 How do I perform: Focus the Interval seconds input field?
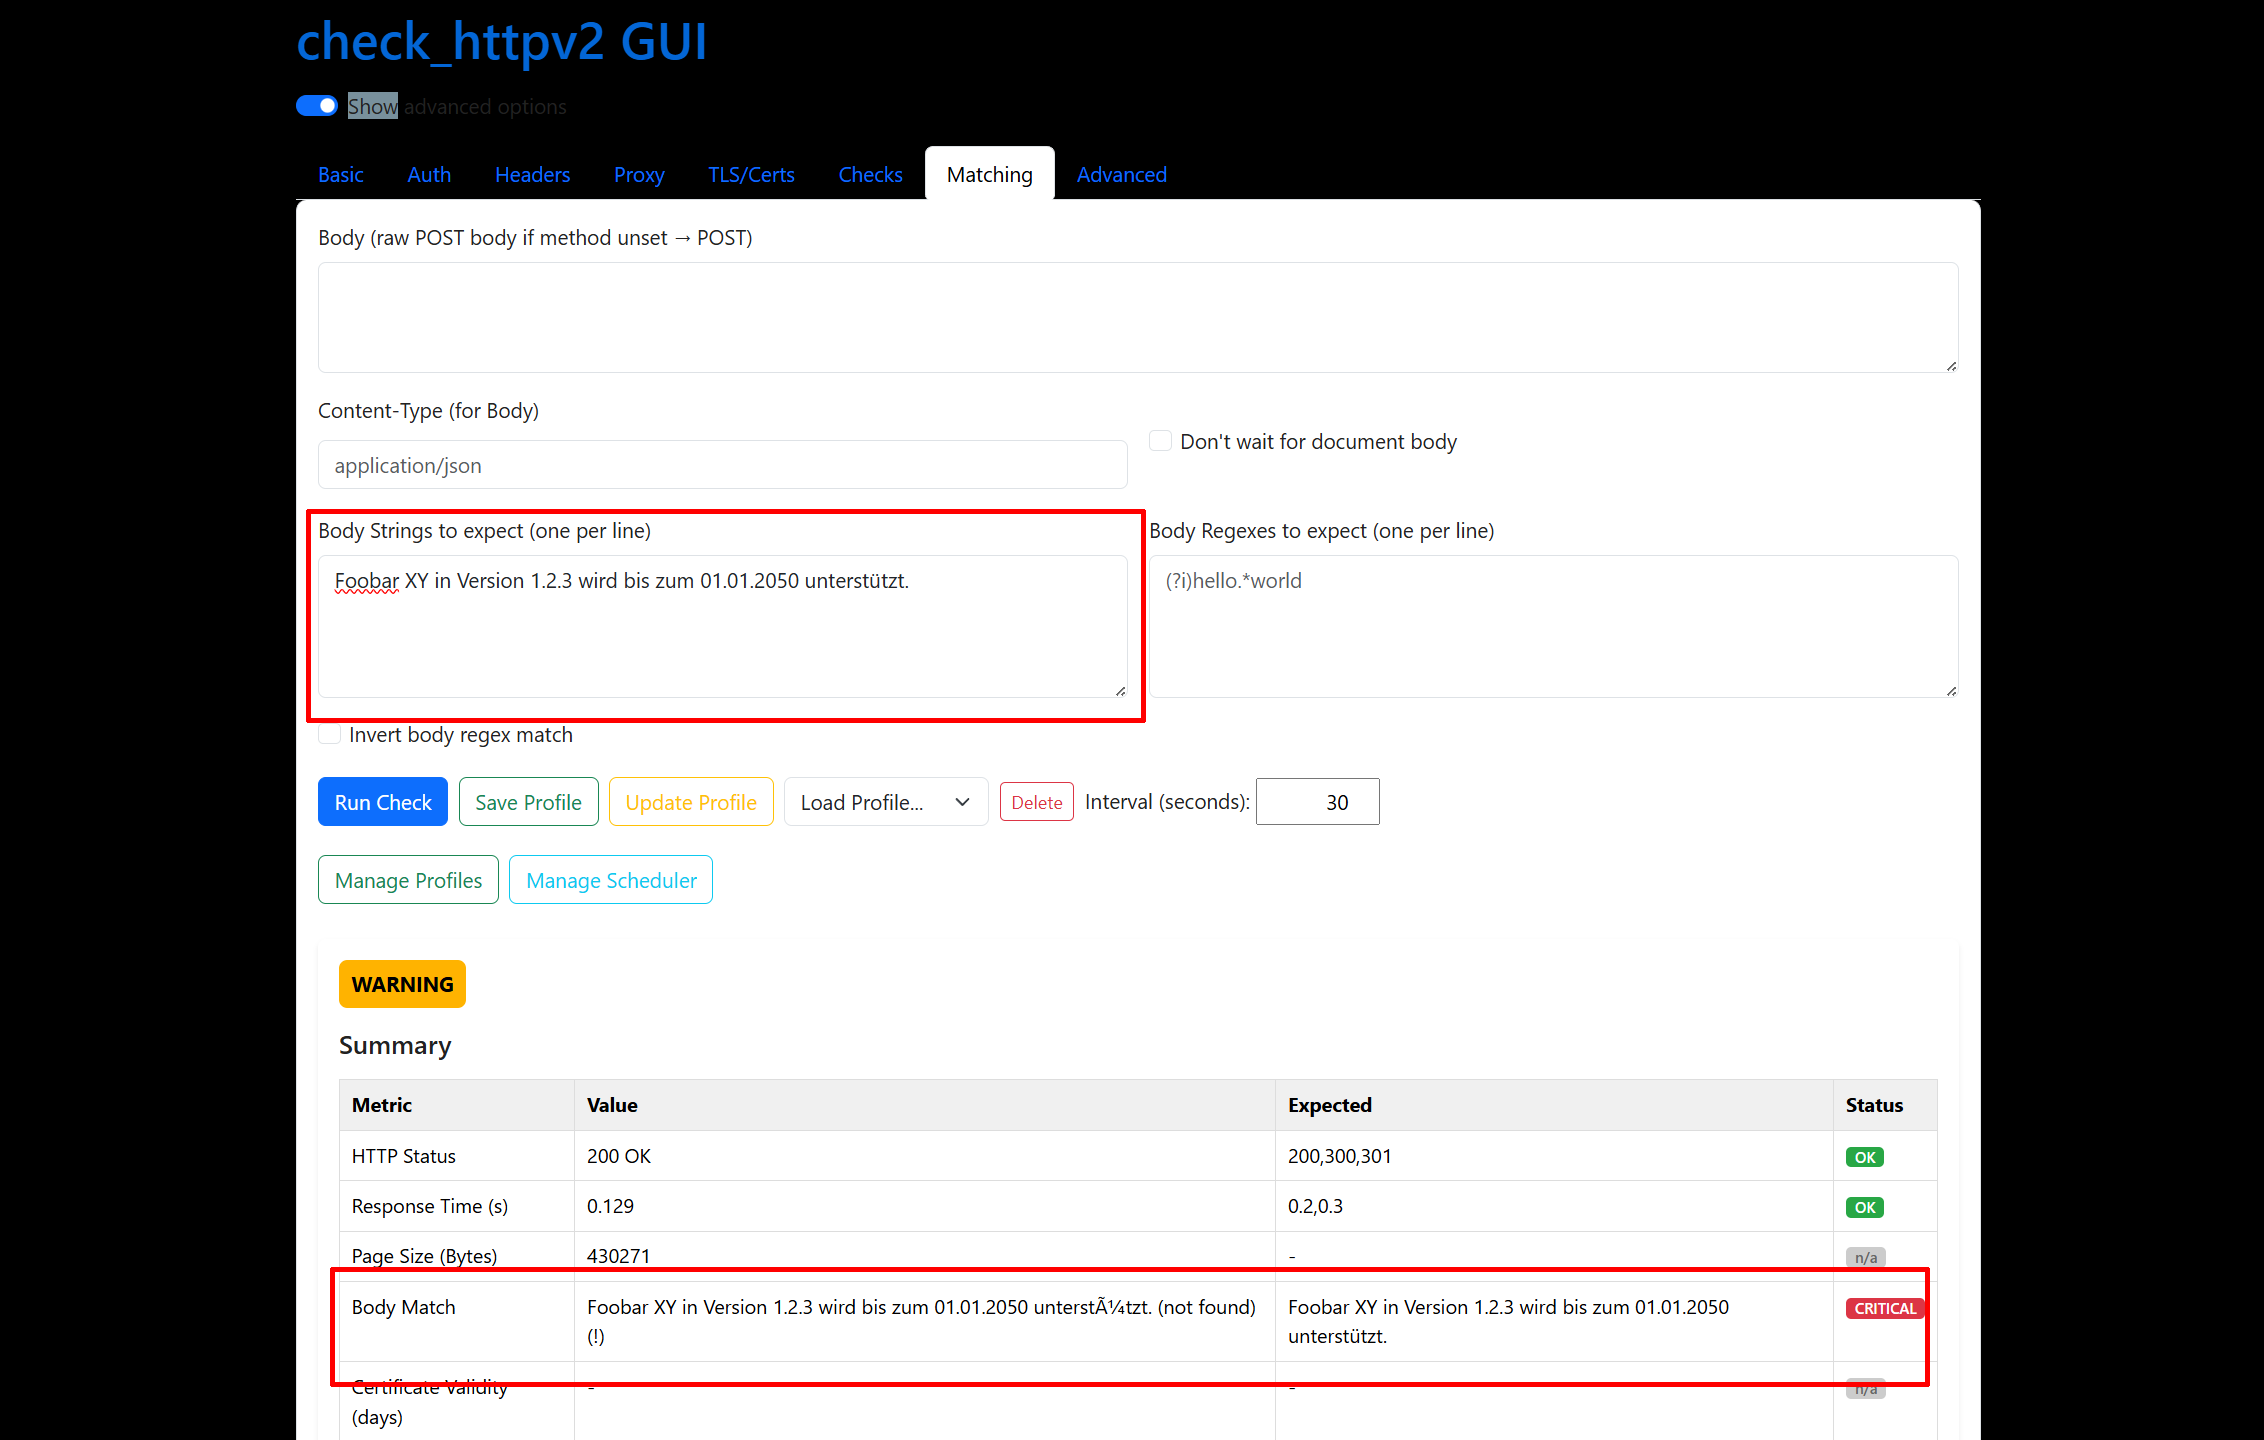[x=1317, y=802]
